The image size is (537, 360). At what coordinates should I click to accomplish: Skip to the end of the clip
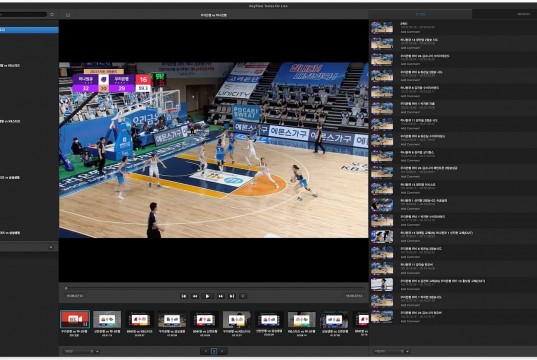coord(232,296)
